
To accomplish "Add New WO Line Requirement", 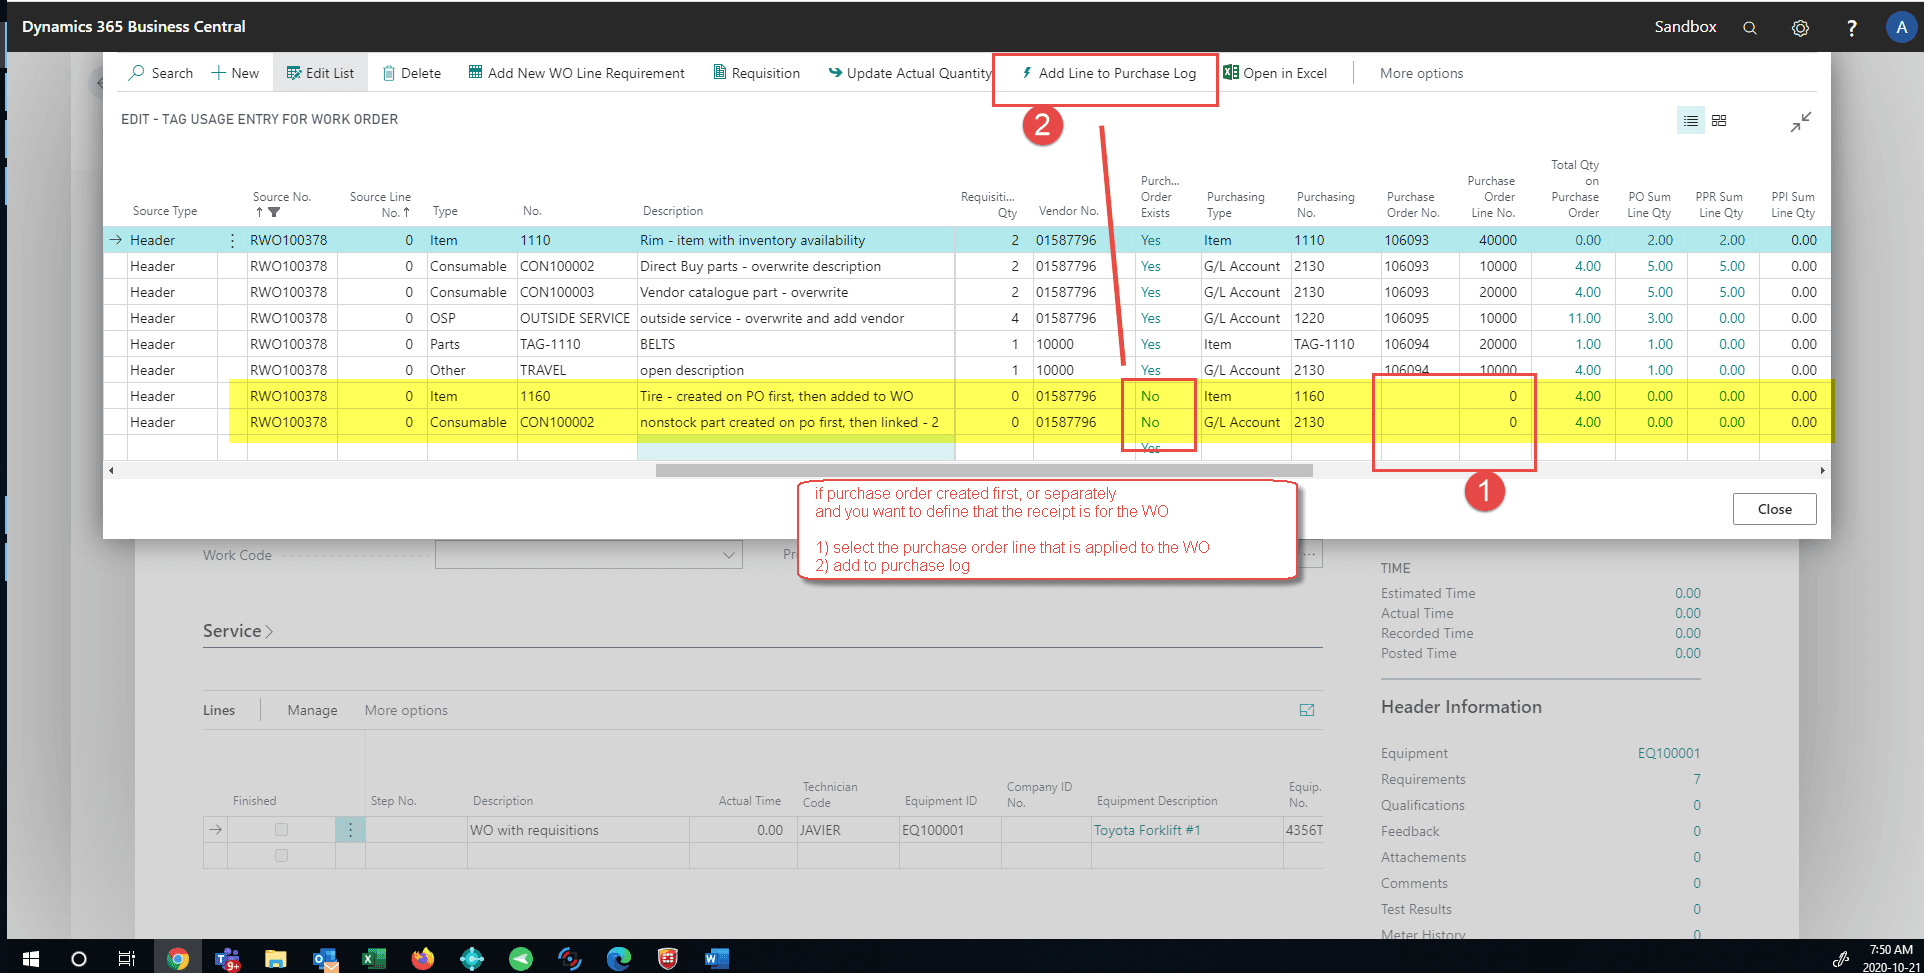I will pyautogui.click(x=577, y=73).
